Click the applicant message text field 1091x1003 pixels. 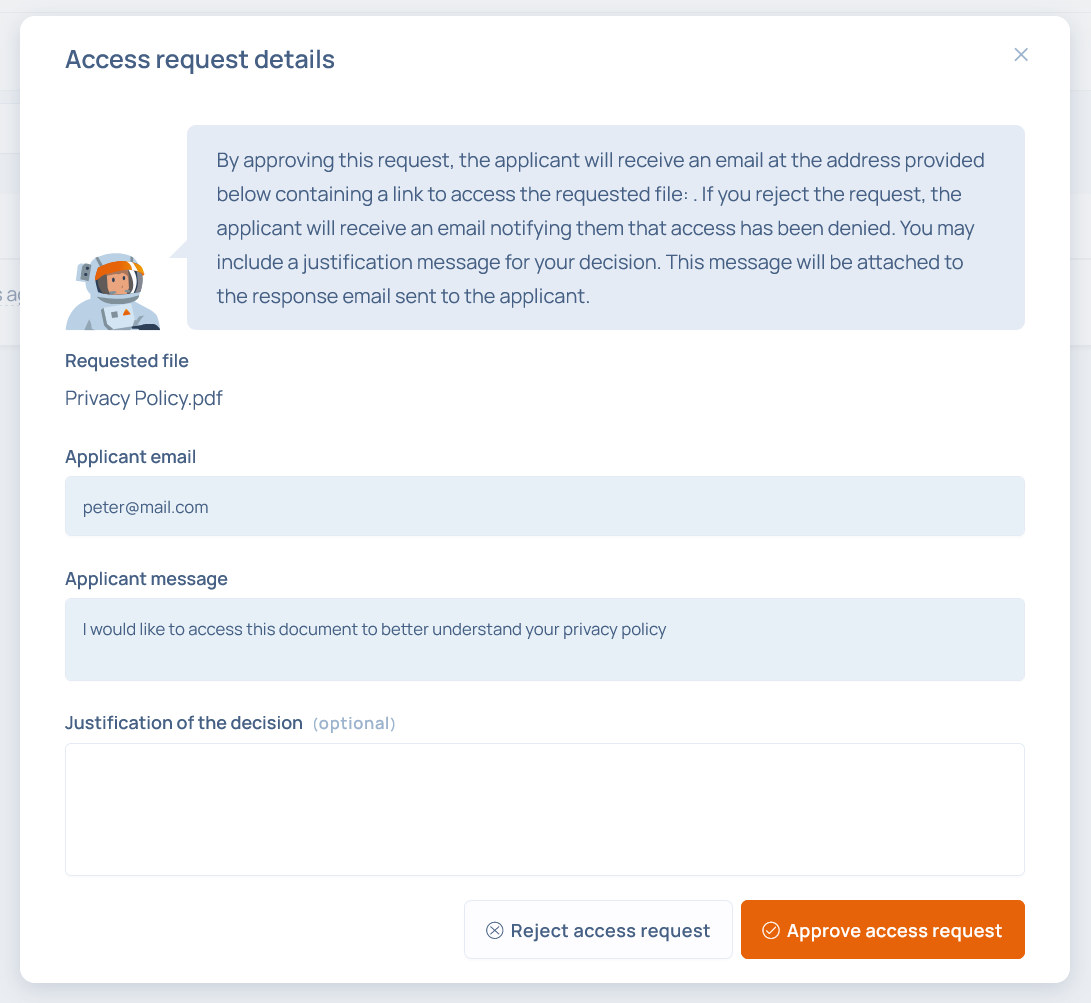pyautogui.click(x=545, y=640)
